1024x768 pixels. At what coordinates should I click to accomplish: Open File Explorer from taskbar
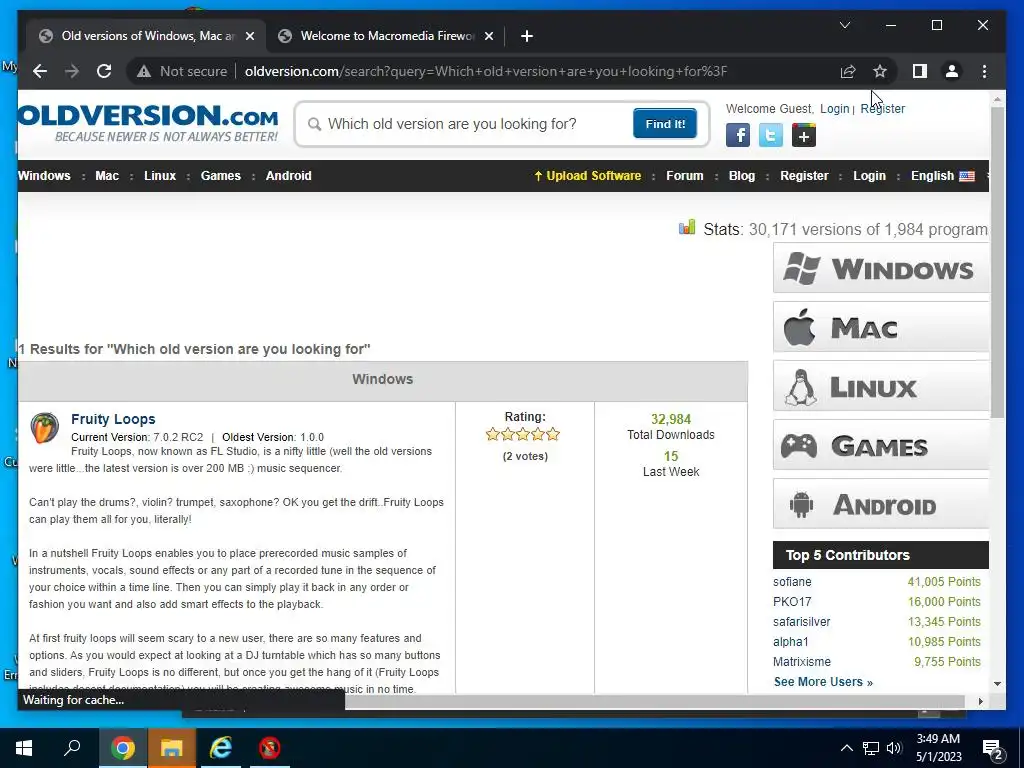(x=171, y=748)
